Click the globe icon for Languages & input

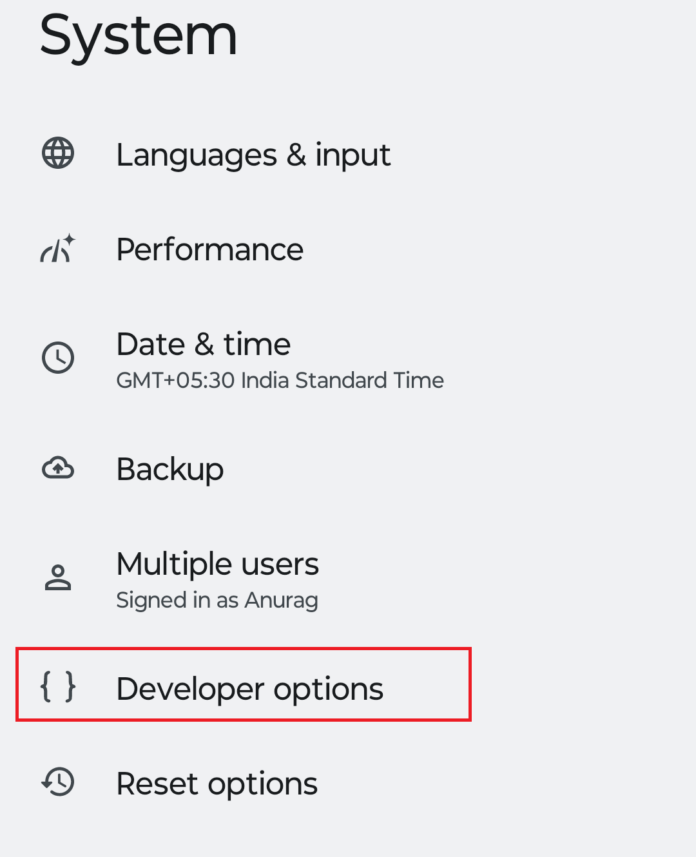58,154
